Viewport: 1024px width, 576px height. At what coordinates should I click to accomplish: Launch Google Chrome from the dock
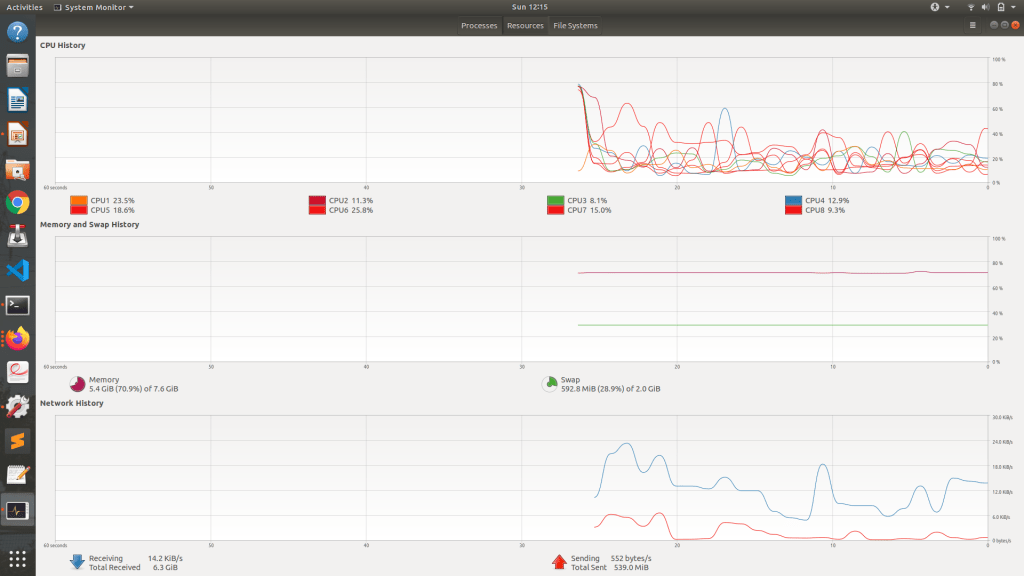coord(18,203)
